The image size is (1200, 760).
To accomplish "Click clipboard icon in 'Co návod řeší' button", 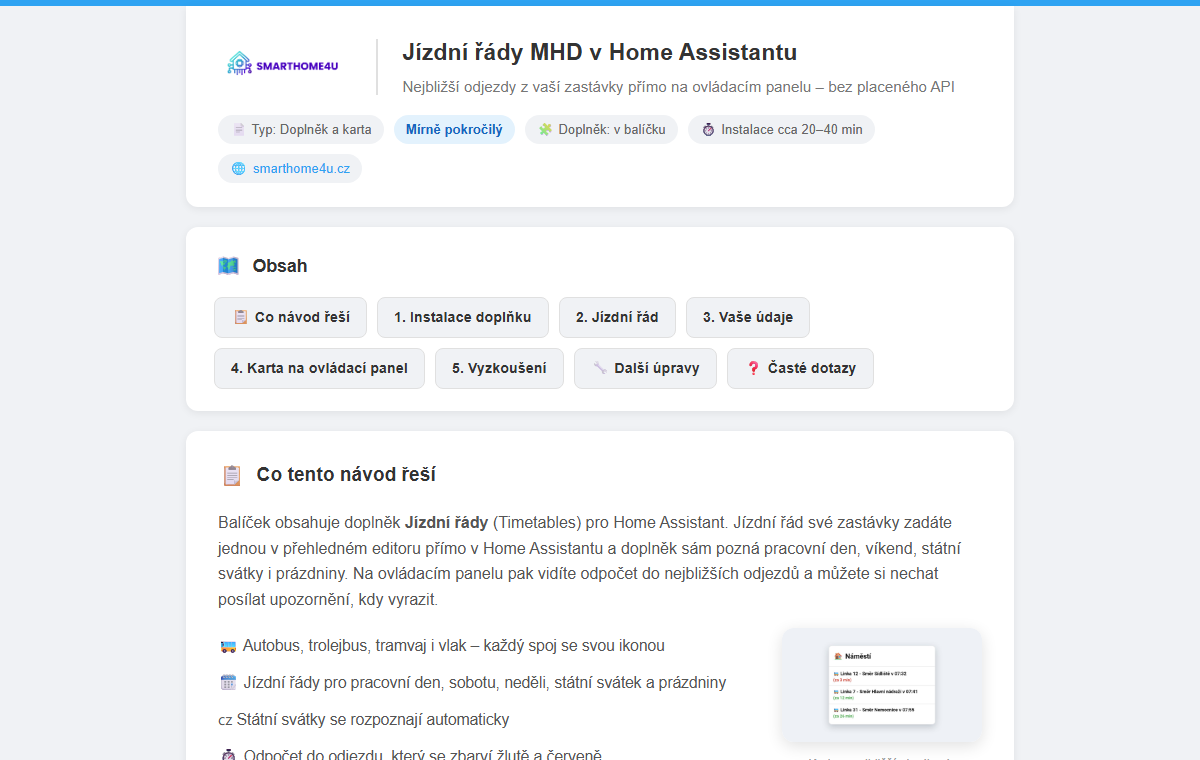I will [240, 317].
